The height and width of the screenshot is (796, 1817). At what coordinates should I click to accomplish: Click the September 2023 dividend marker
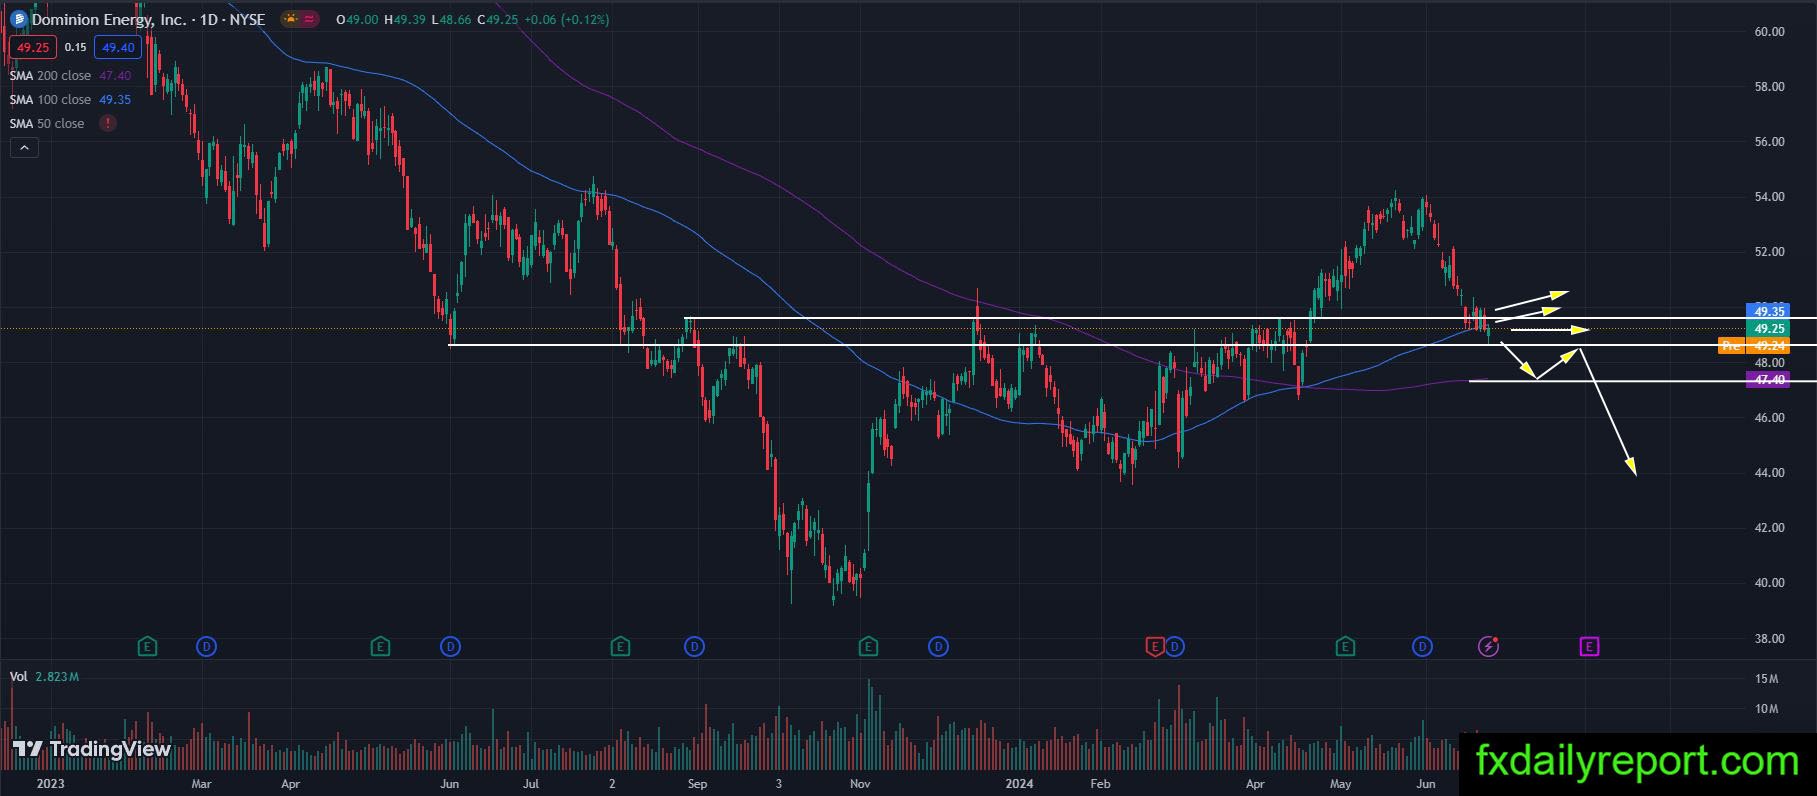695,647
